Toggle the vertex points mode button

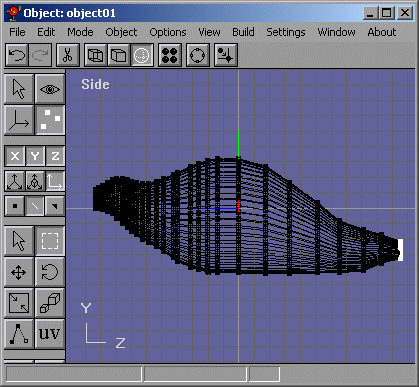[50, 120]
